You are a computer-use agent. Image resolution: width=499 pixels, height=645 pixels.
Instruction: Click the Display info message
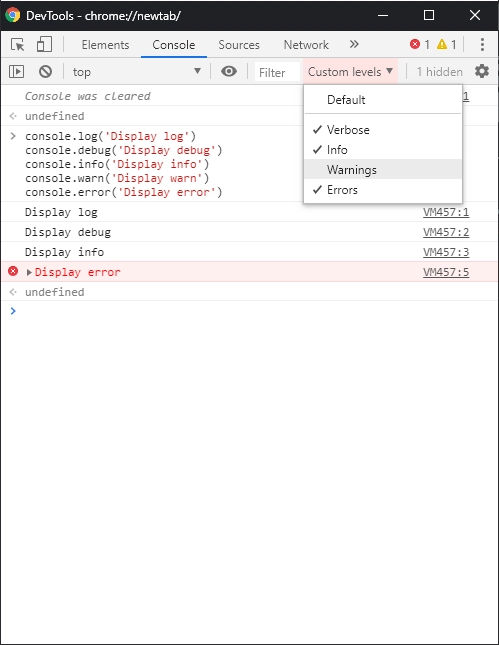point(64,252)
